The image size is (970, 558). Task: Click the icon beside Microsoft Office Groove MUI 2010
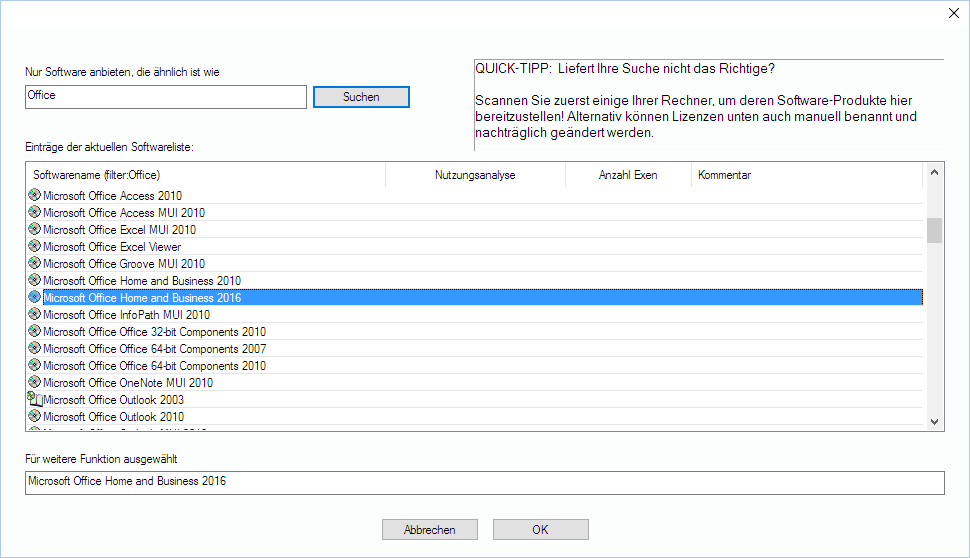[35, 263]
